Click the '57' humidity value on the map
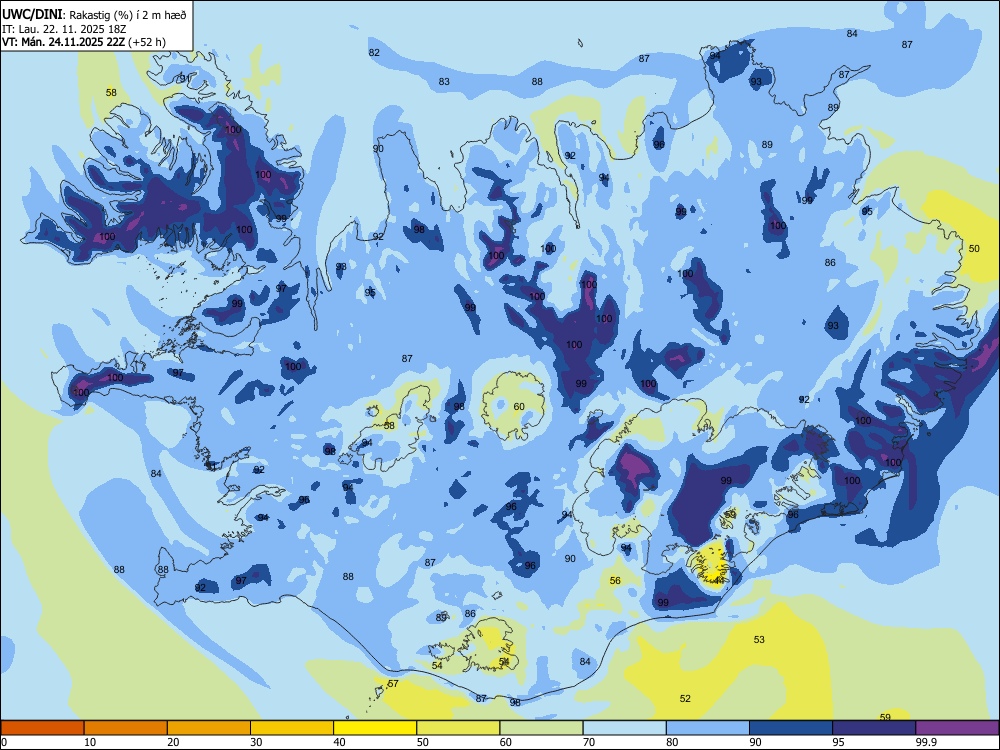Screen dimensions: 1000x750 393,683
